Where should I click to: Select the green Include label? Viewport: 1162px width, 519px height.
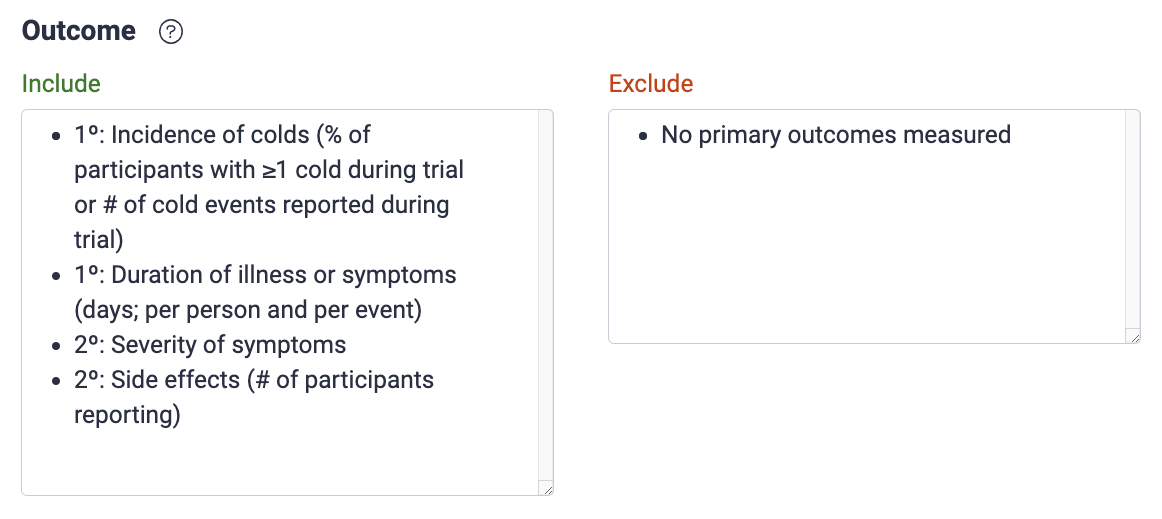tap(61, 83)
